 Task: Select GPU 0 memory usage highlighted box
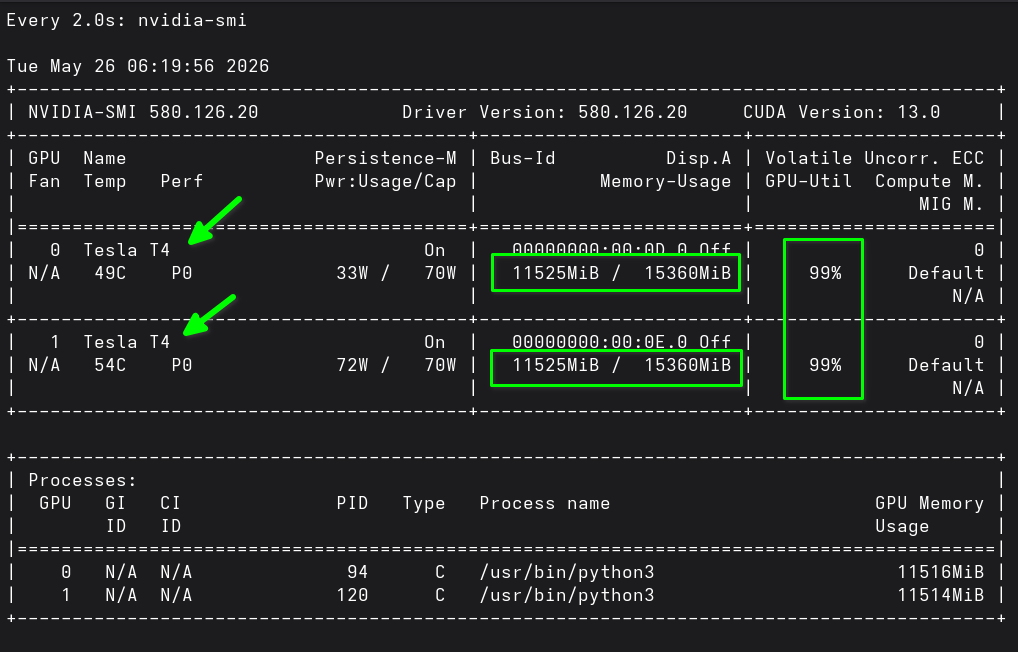[616, 273]
